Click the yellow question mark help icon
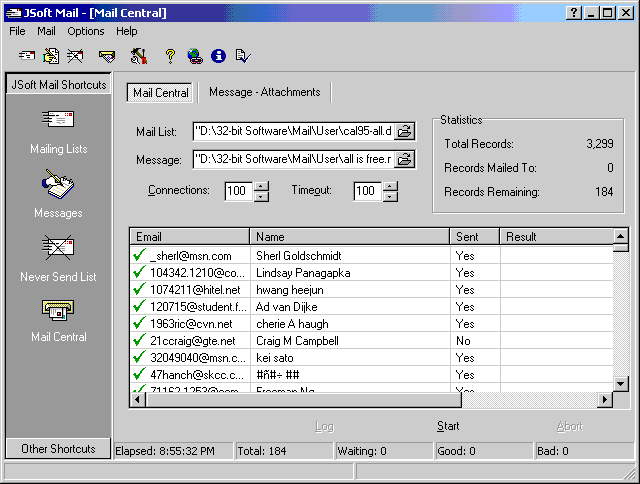Image resolution: width=640 pixels, height=484 pixels. click(x=170, y=56)
